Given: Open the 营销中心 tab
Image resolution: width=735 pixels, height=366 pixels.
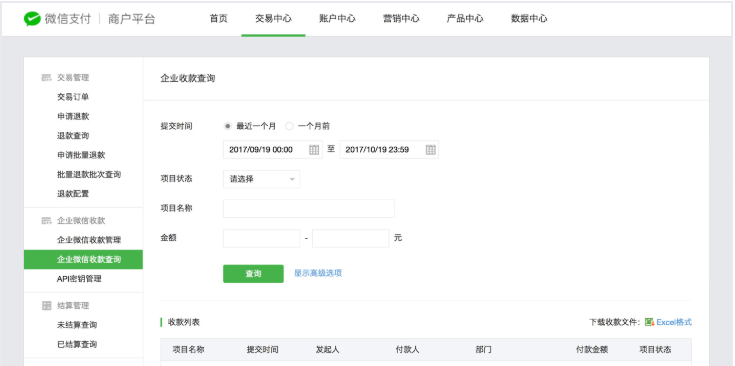Looking at the screenshot, I should [x=401, y=19].
